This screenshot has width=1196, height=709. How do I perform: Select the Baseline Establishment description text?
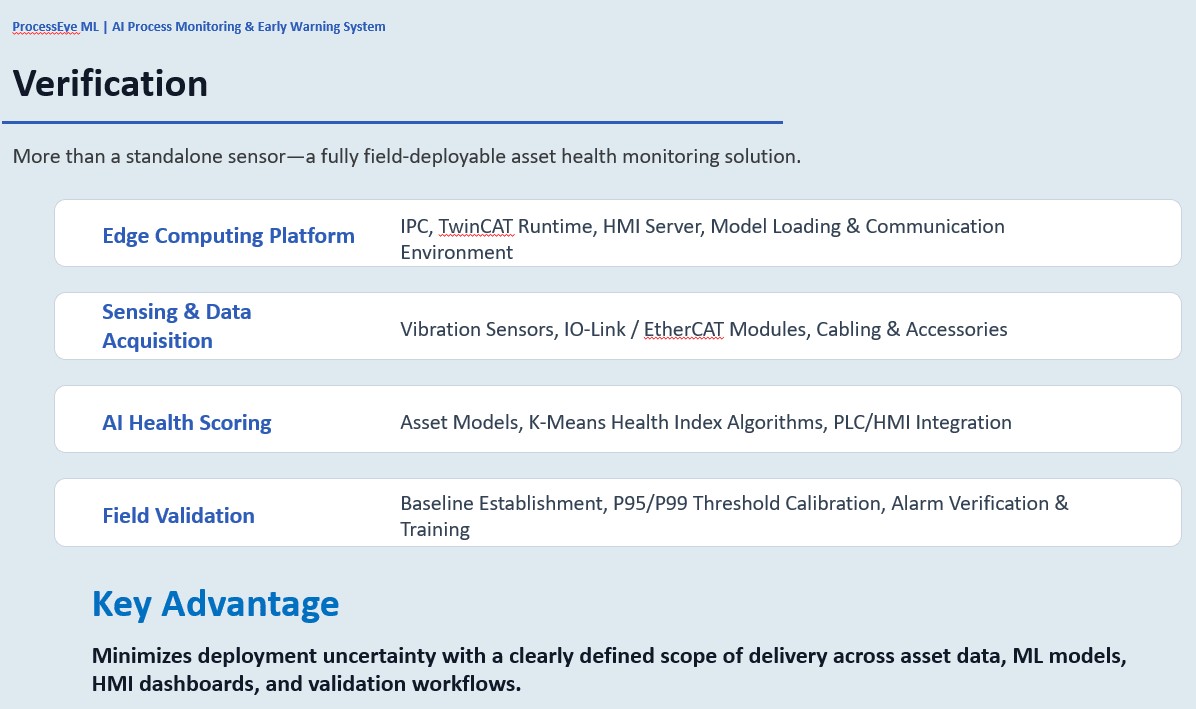pos(734,516)
